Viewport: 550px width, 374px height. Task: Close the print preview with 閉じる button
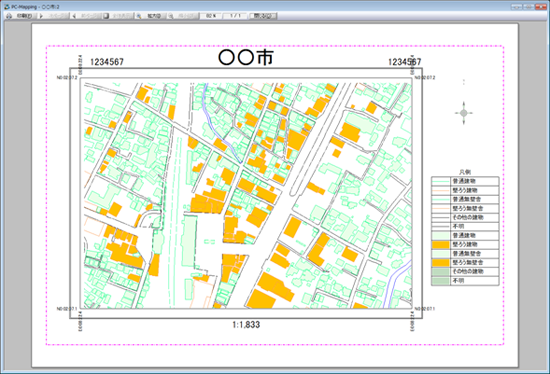(263, 16)
